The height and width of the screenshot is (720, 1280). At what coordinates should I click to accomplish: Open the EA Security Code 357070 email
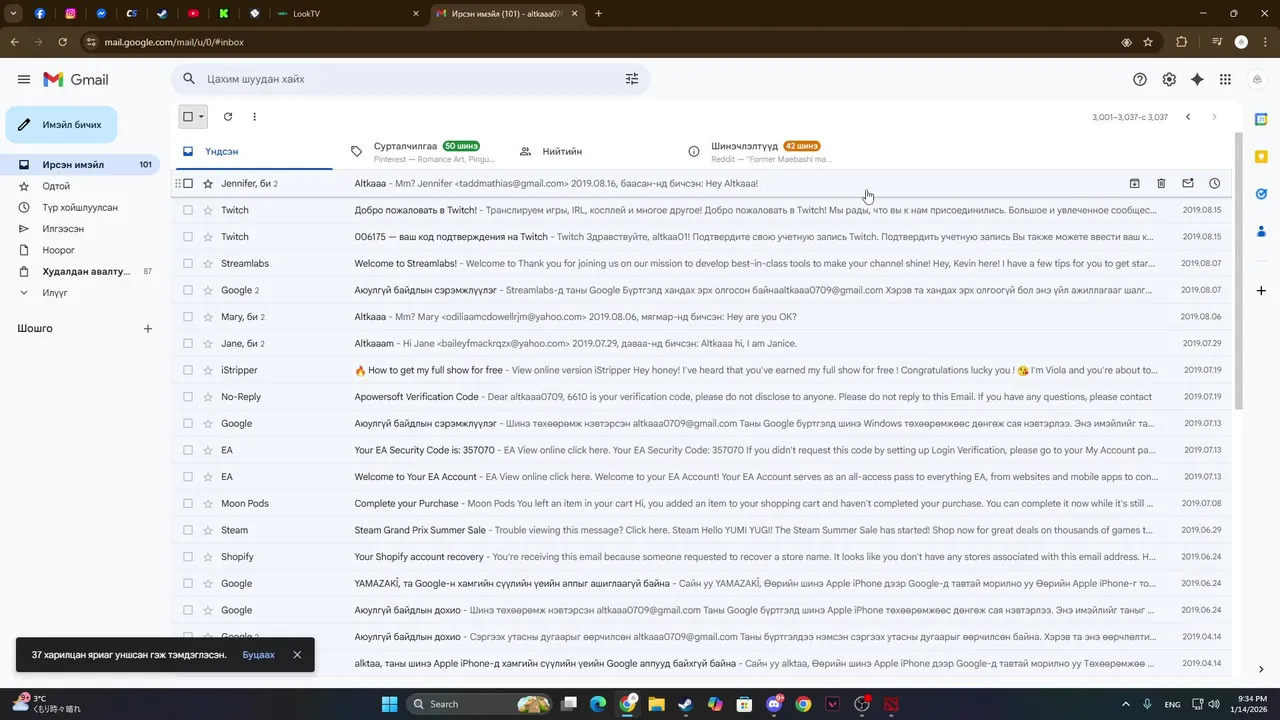(x=700, y=450)
